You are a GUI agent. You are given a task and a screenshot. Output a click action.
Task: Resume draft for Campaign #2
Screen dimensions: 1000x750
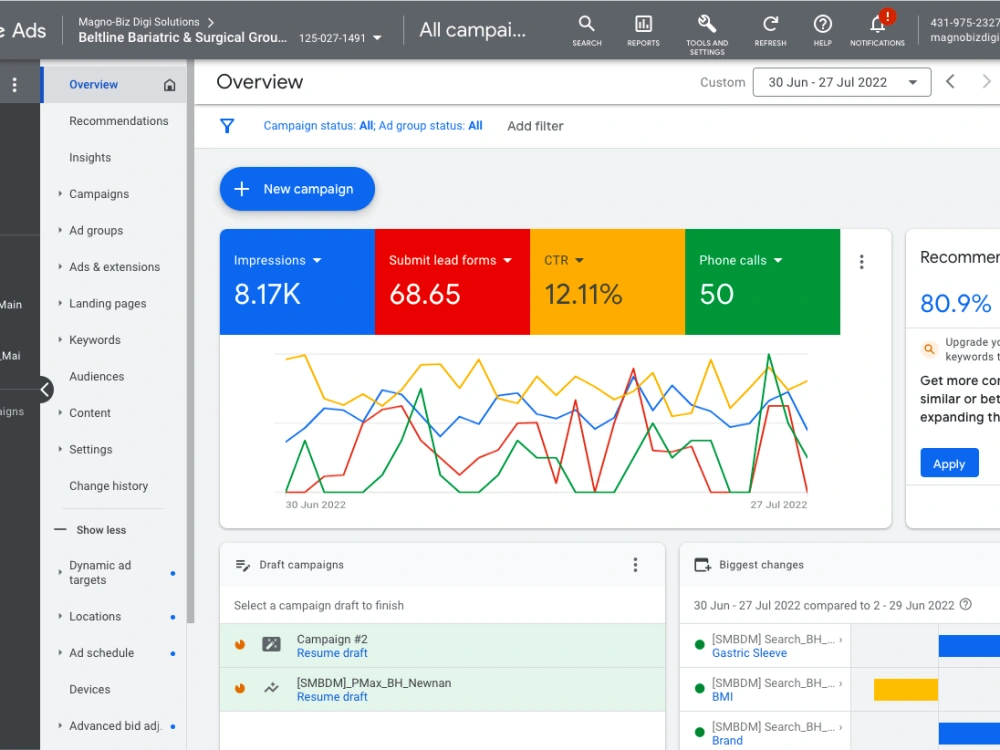(332, 653)
